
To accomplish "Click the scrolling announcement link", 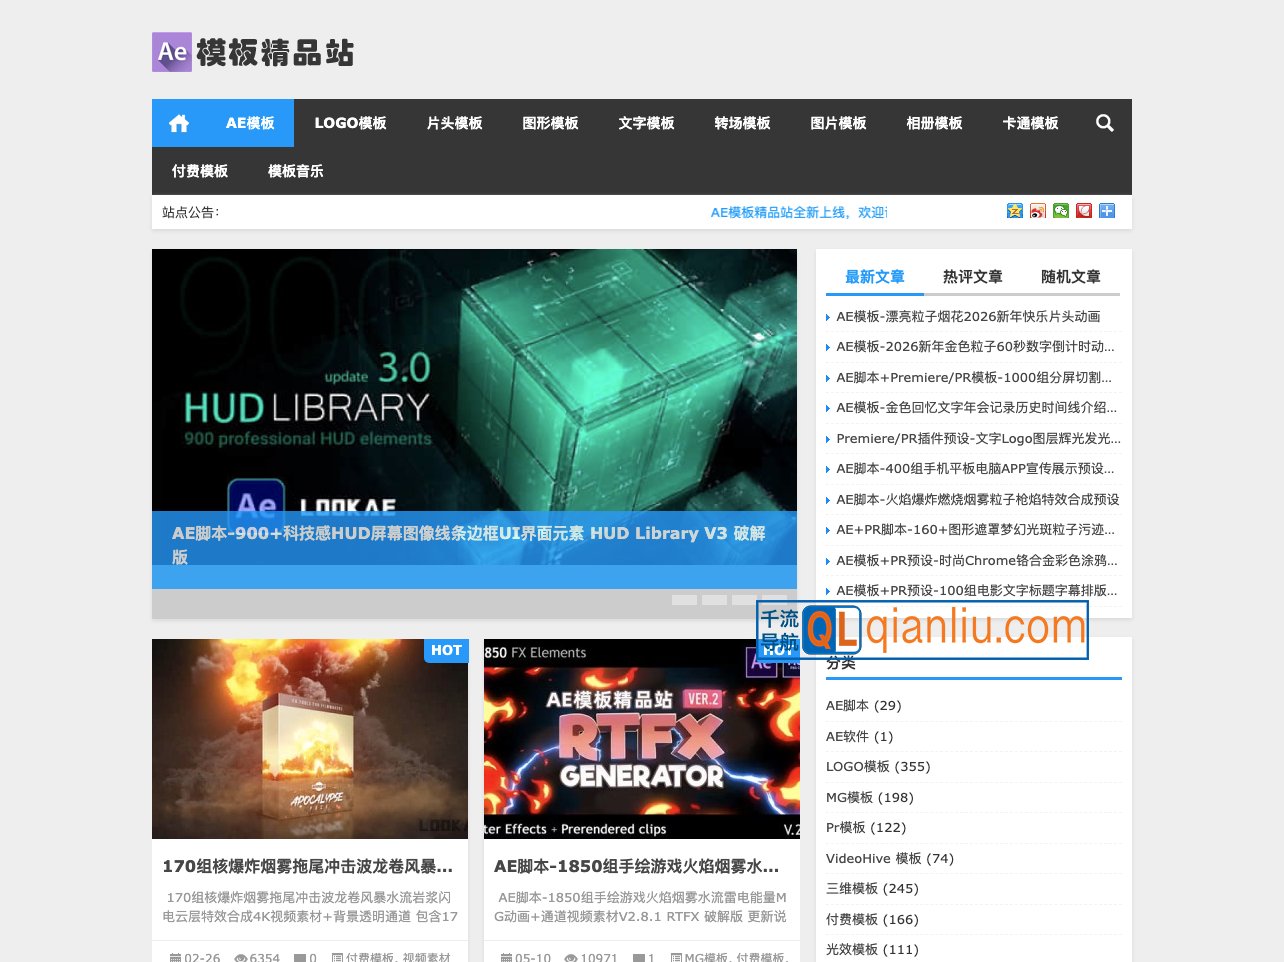I will [800, 211].
